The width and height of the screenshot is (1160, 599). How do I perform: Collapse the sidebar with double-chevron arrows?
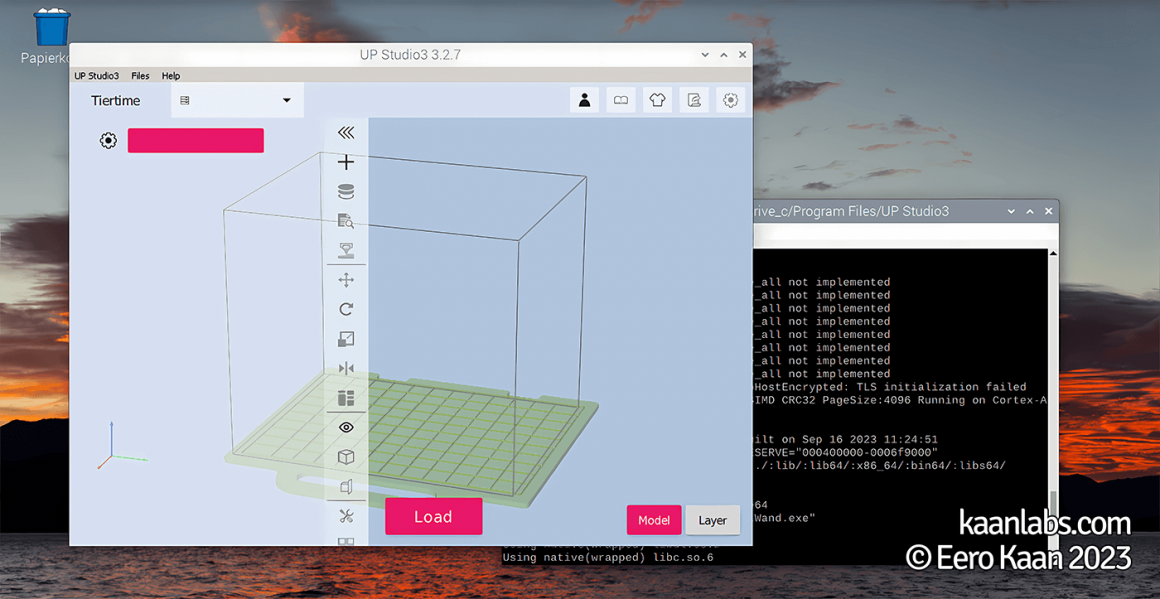(346, 133)
